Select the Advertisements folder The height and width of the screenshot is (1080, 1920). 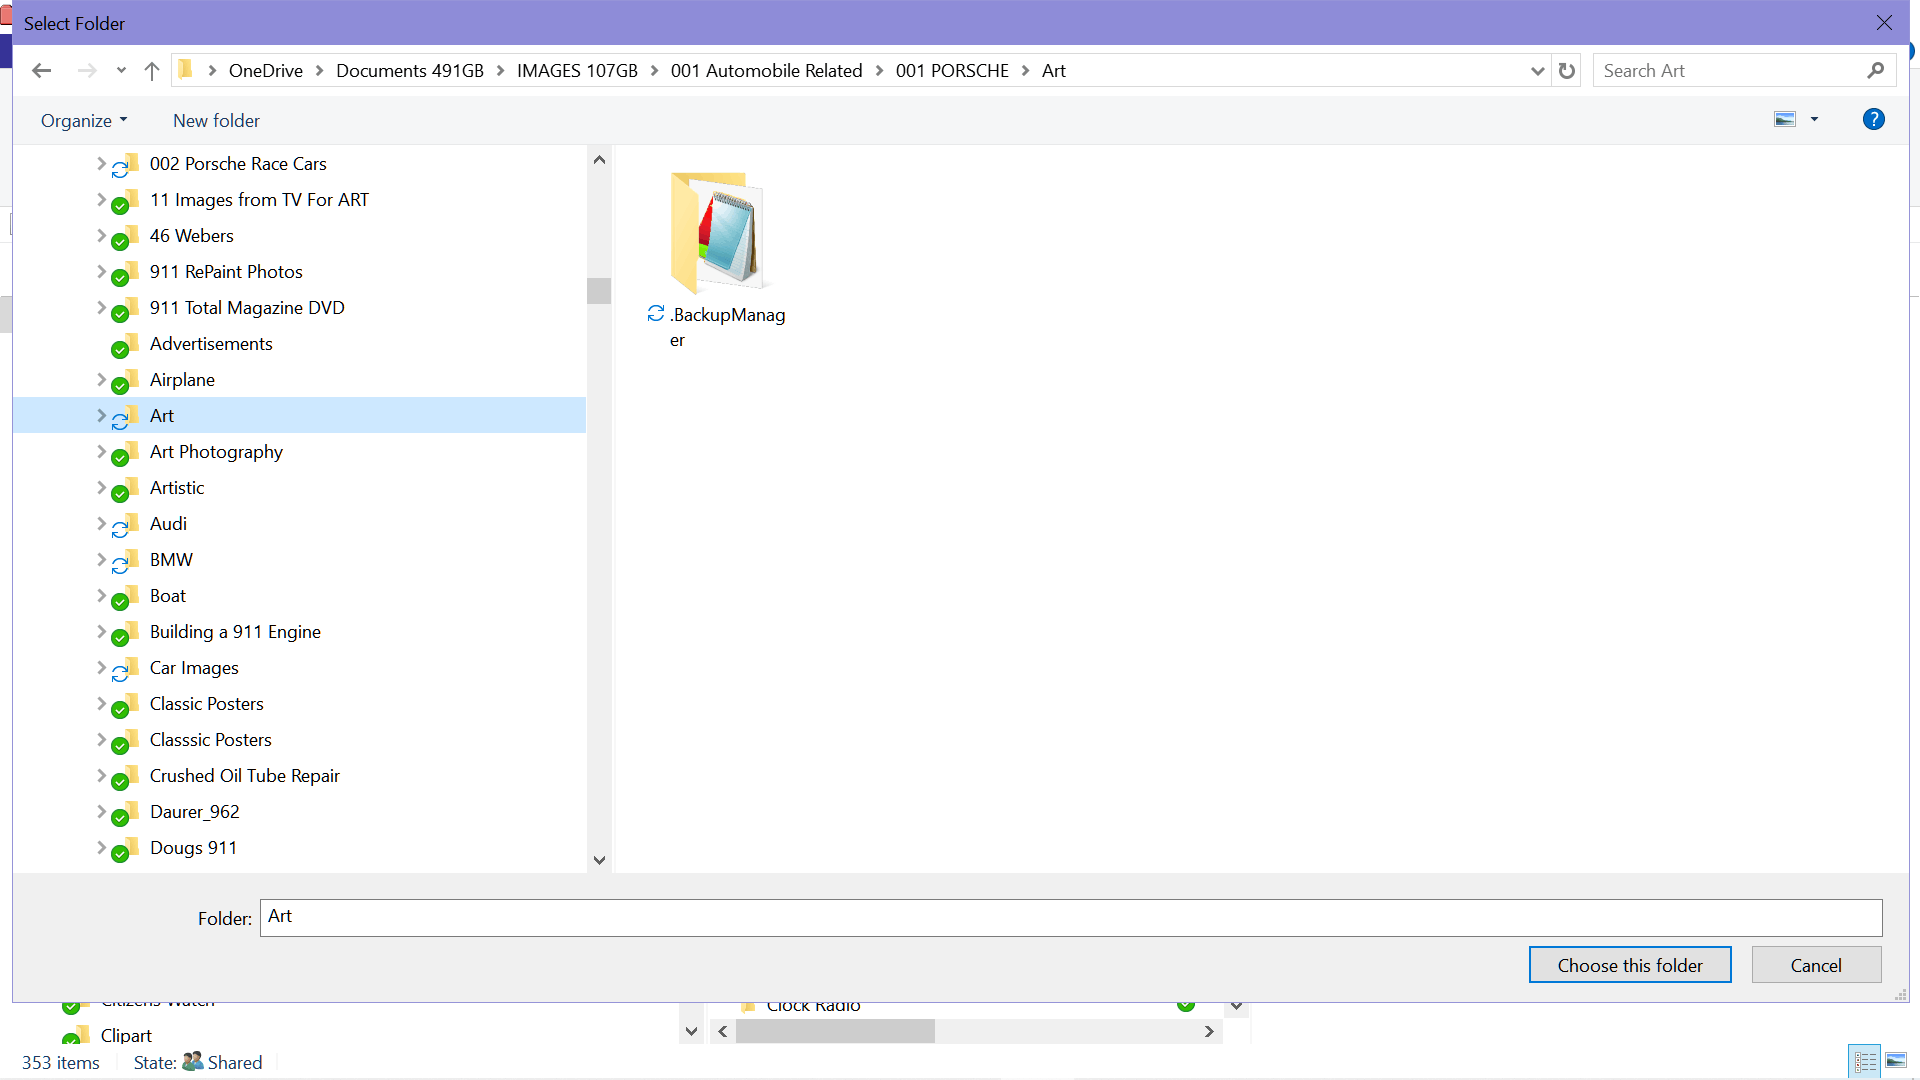point(211,344)
